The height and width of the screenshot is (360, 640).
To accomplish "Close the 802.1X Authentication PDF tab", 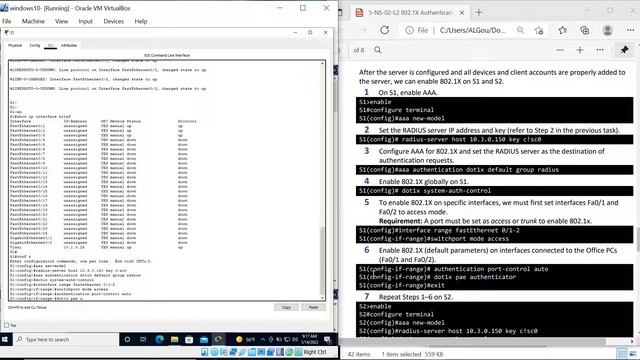I will coord(462,13).
